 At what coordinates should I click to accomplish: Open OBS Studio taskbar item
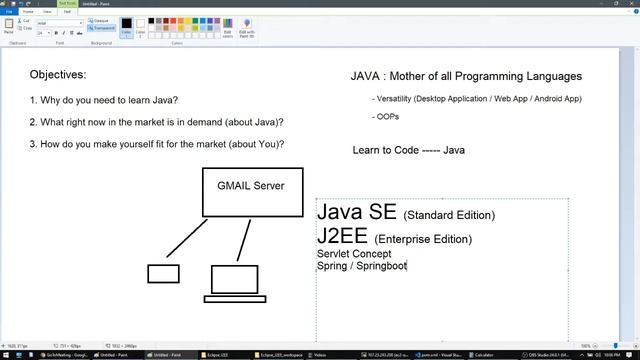click(546, 355)
